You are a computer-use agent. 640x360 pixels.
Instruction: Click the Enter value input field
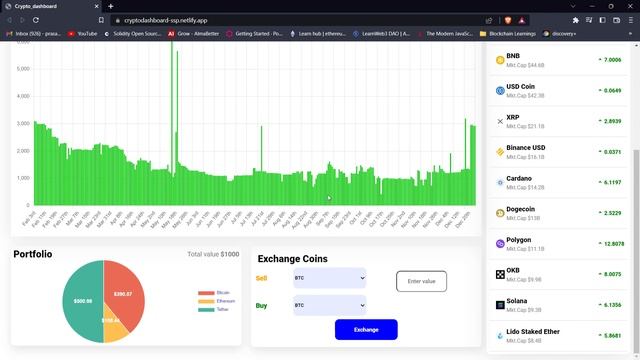[x=421, y=281]
